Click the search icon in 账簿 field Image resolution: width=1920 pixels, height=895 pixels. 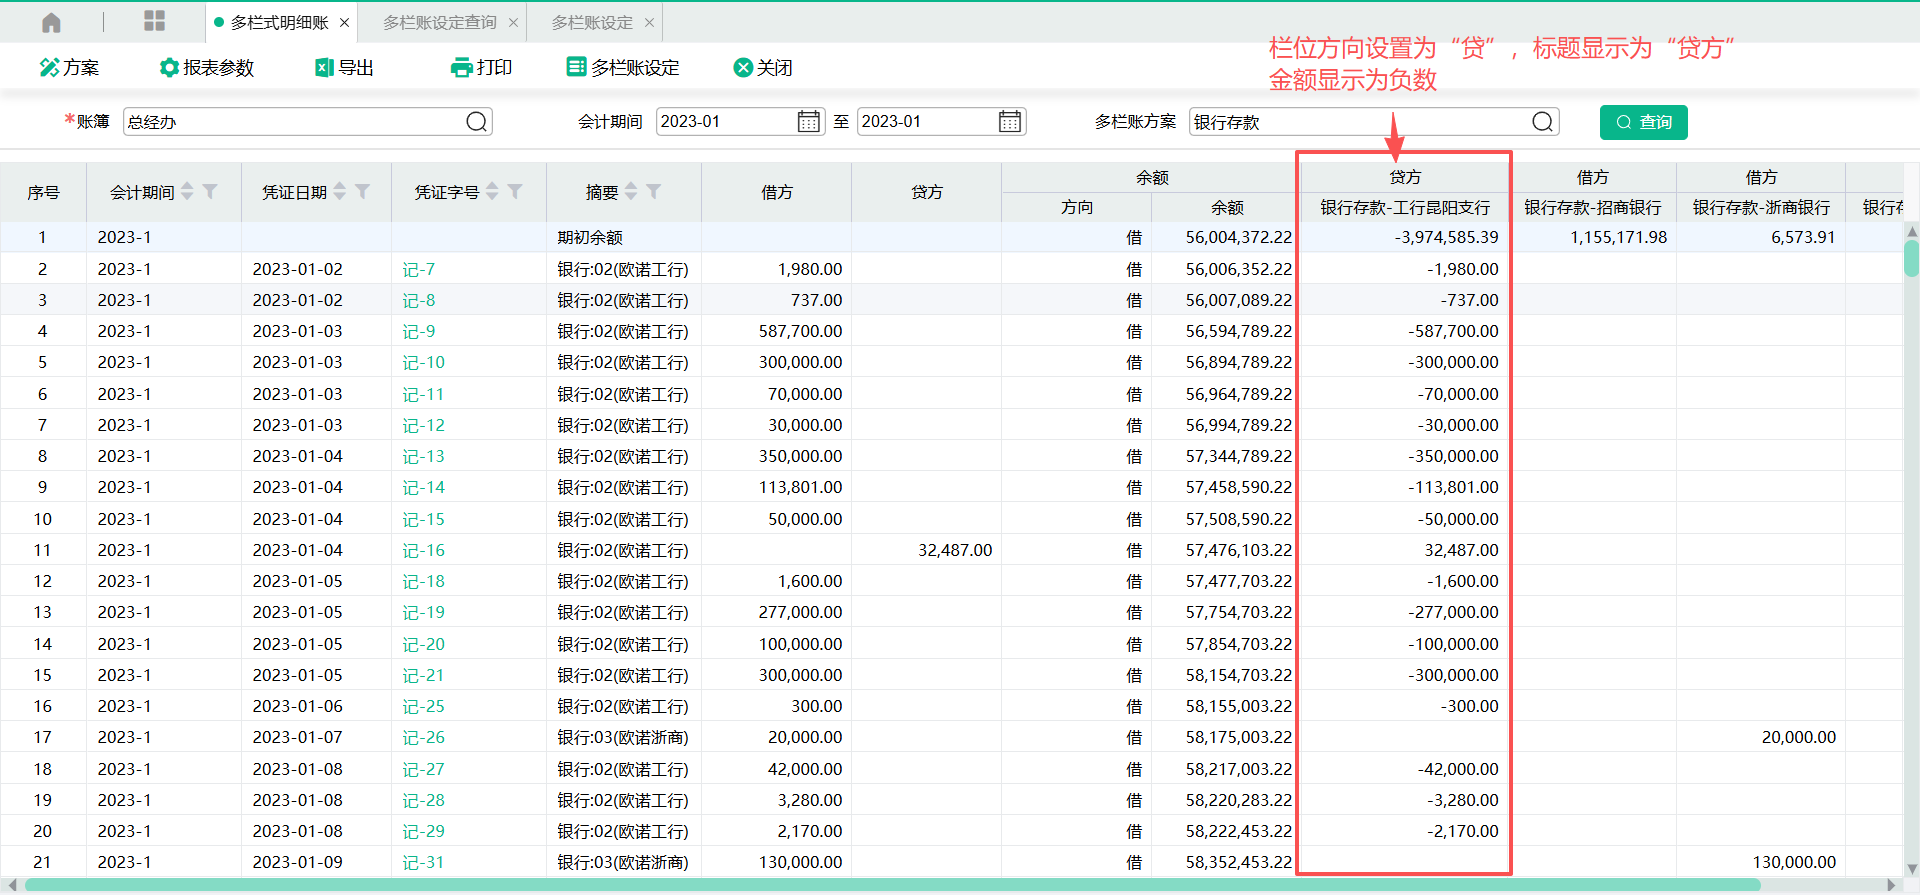point(477,122)
